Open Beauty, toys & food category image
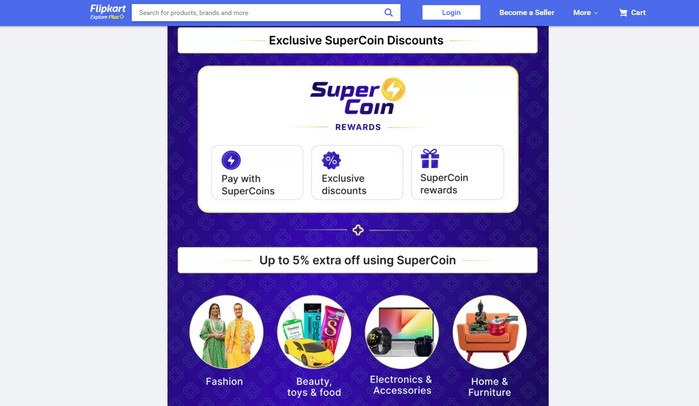699x406 pixels. 314,333
